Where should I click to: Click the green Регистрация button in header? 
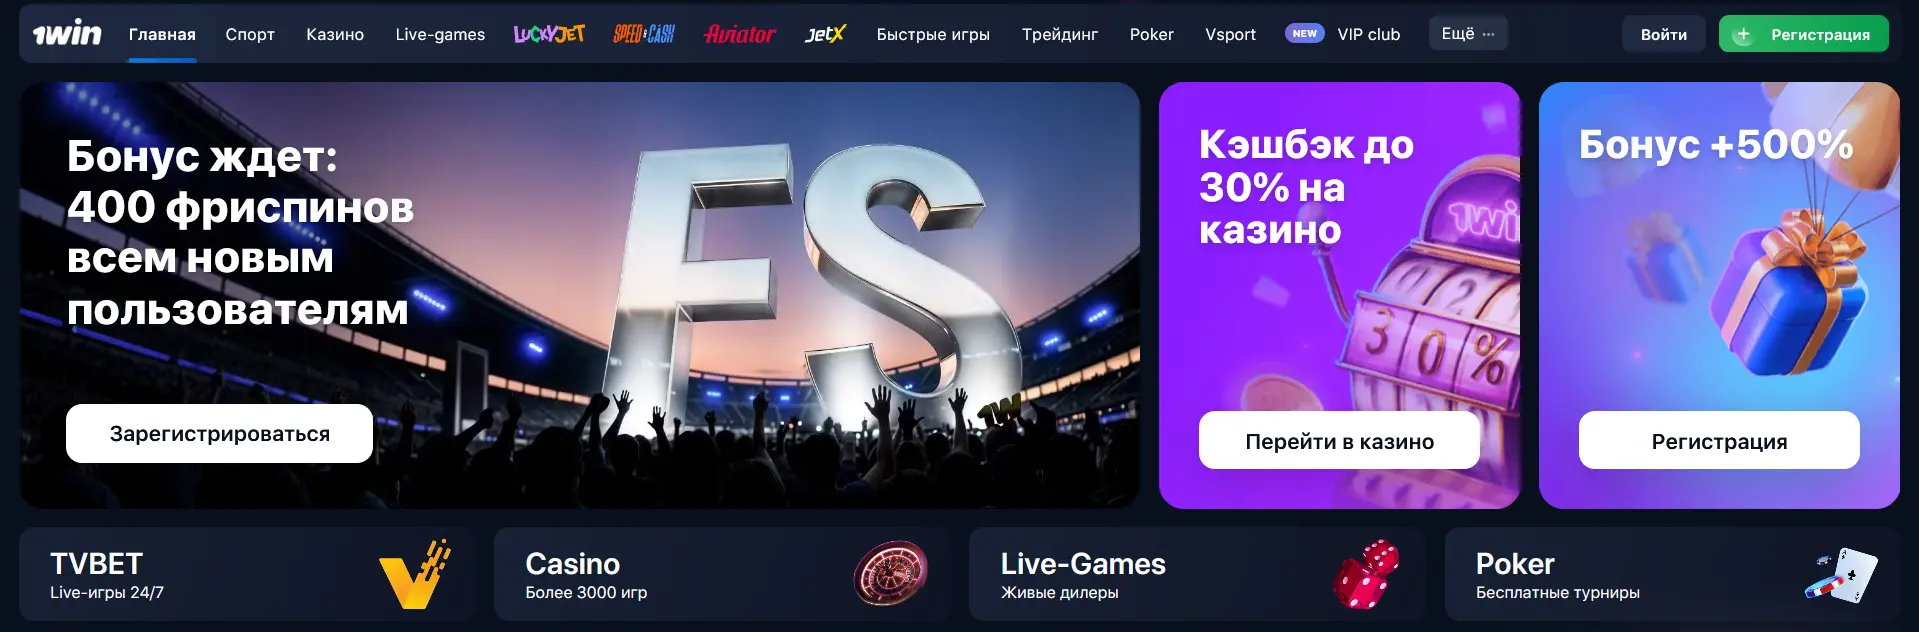coord(1804,34)
